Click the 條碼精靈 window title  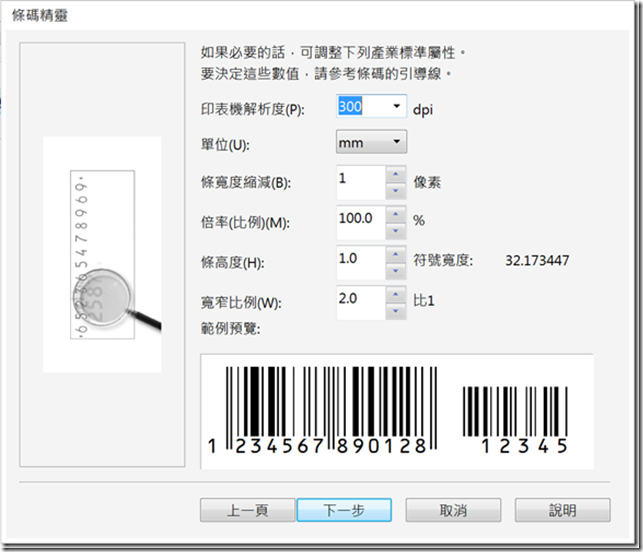[x=40, y=15]
